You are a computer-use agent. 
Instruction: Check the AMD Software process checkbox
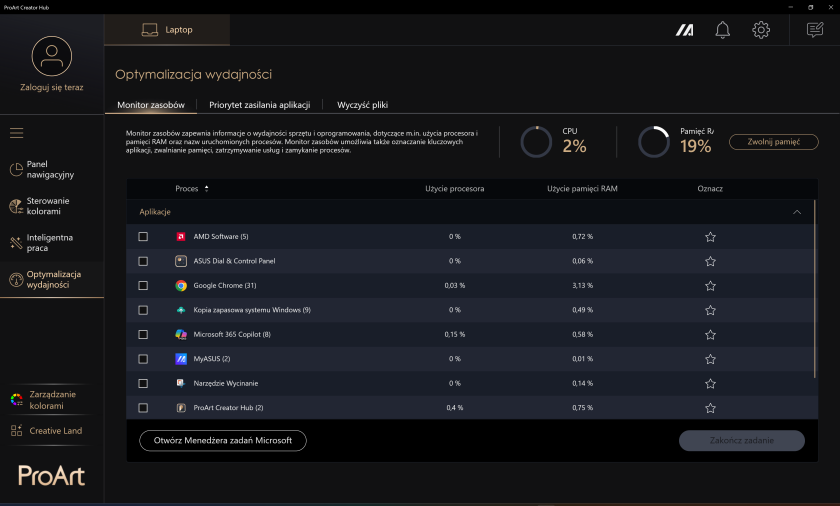(x=143, y=237)
